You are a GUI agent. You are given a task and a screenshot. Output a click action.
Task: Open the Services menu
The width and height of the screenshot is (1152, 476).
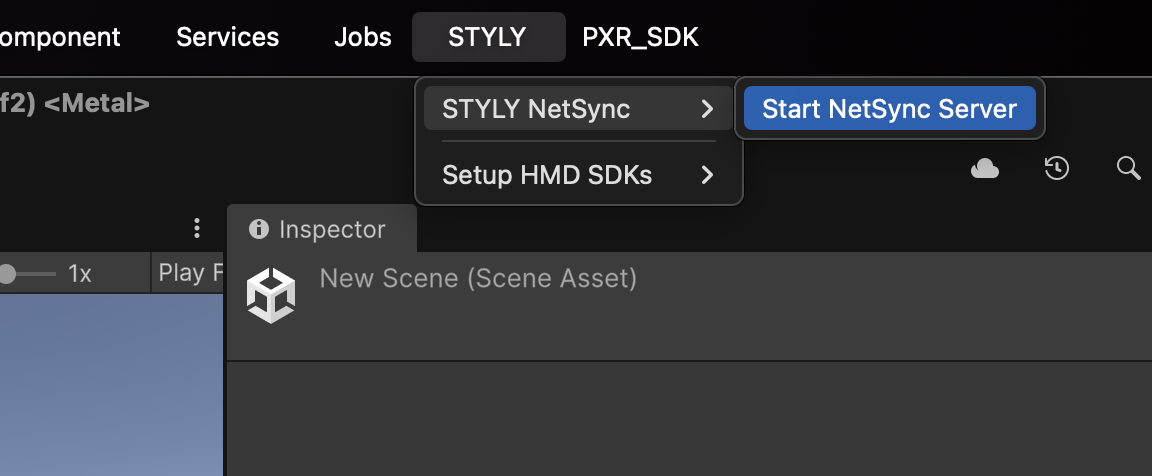click(227, 37)
